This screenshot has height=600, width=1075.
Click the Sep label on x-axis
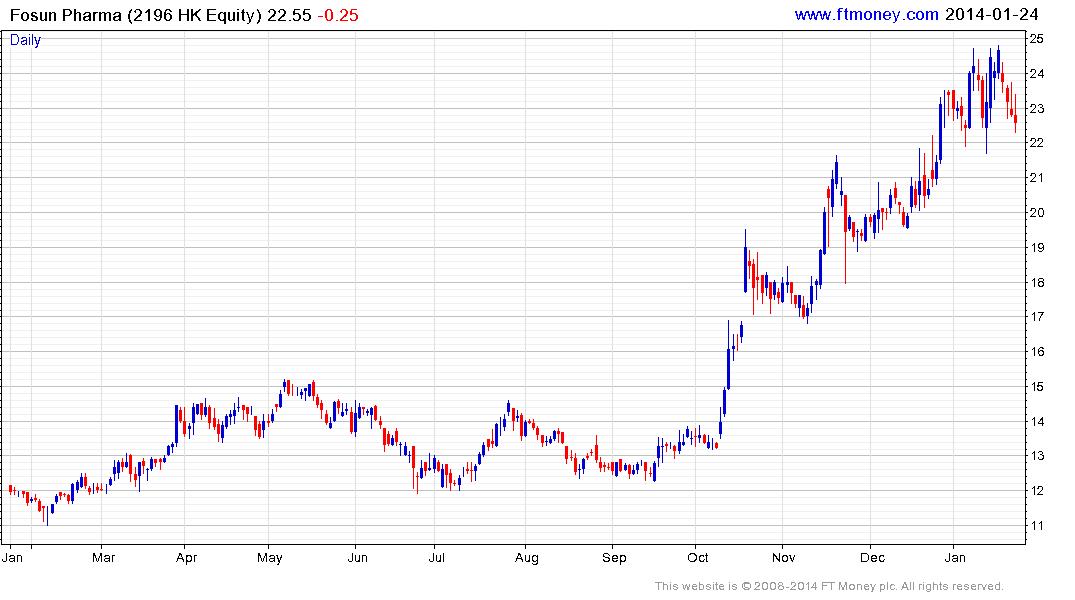coord(614,557)
